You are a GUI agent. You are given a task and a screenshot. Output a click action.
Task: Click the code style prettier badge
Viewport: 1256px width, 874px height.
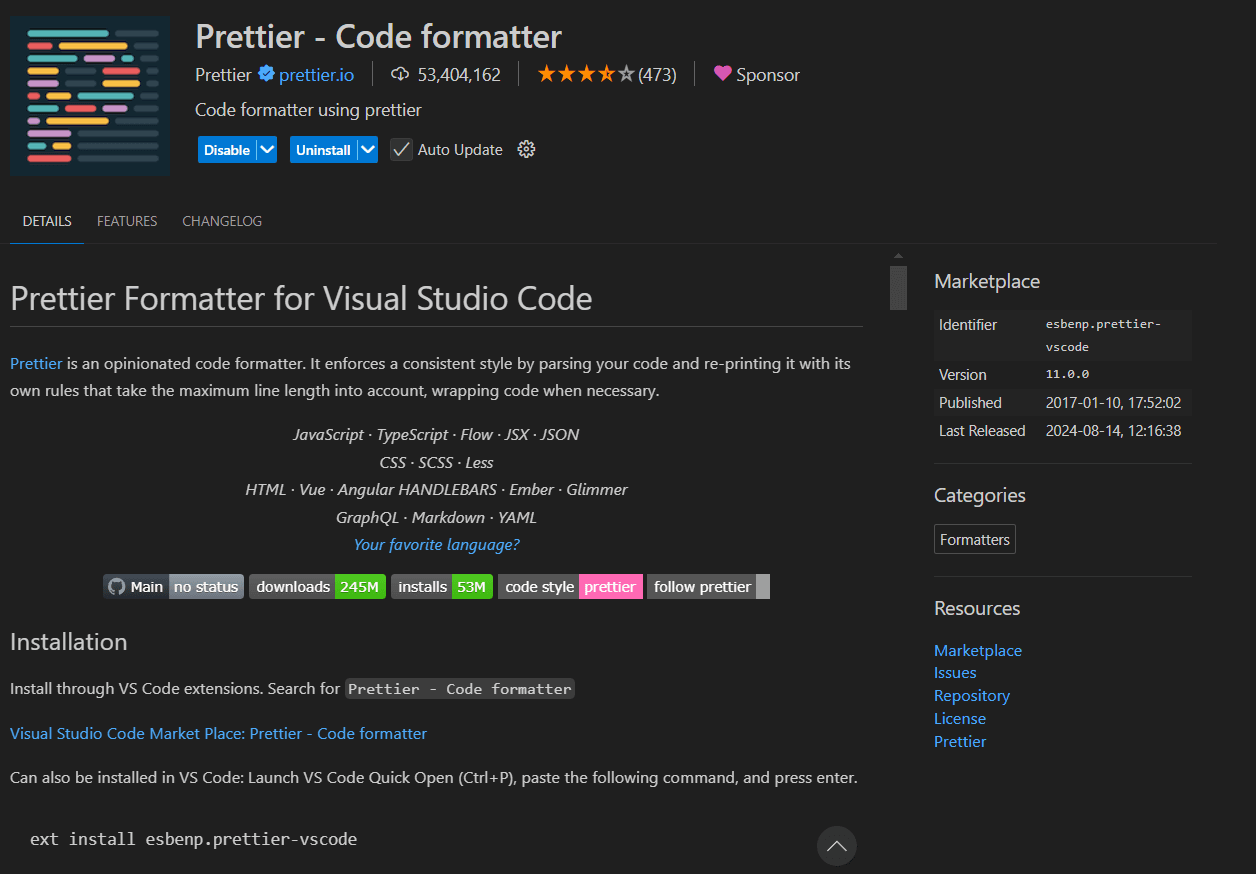[570, 587]
